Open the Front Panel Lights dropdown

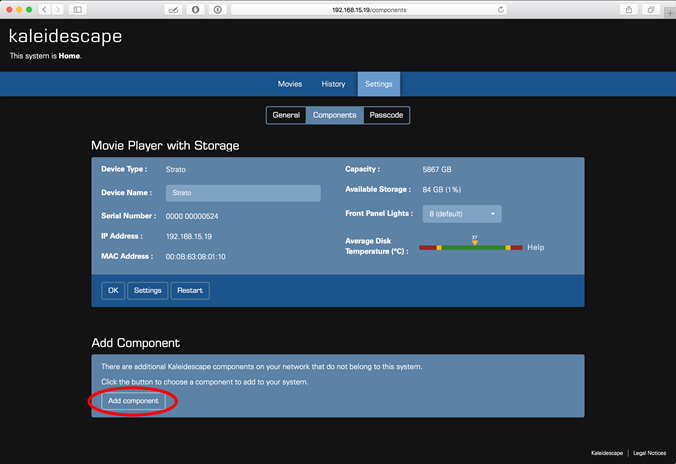[x=464, y=214]
